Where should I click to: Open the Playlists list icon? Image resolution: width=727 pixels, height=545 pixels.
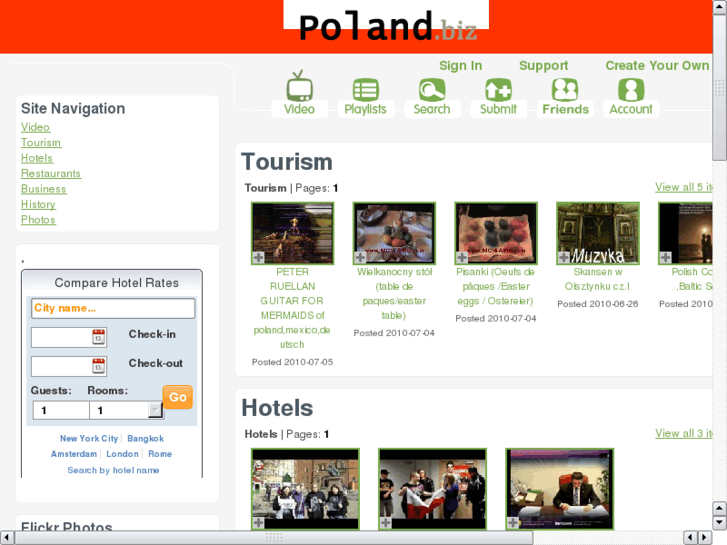click(366, 90)
